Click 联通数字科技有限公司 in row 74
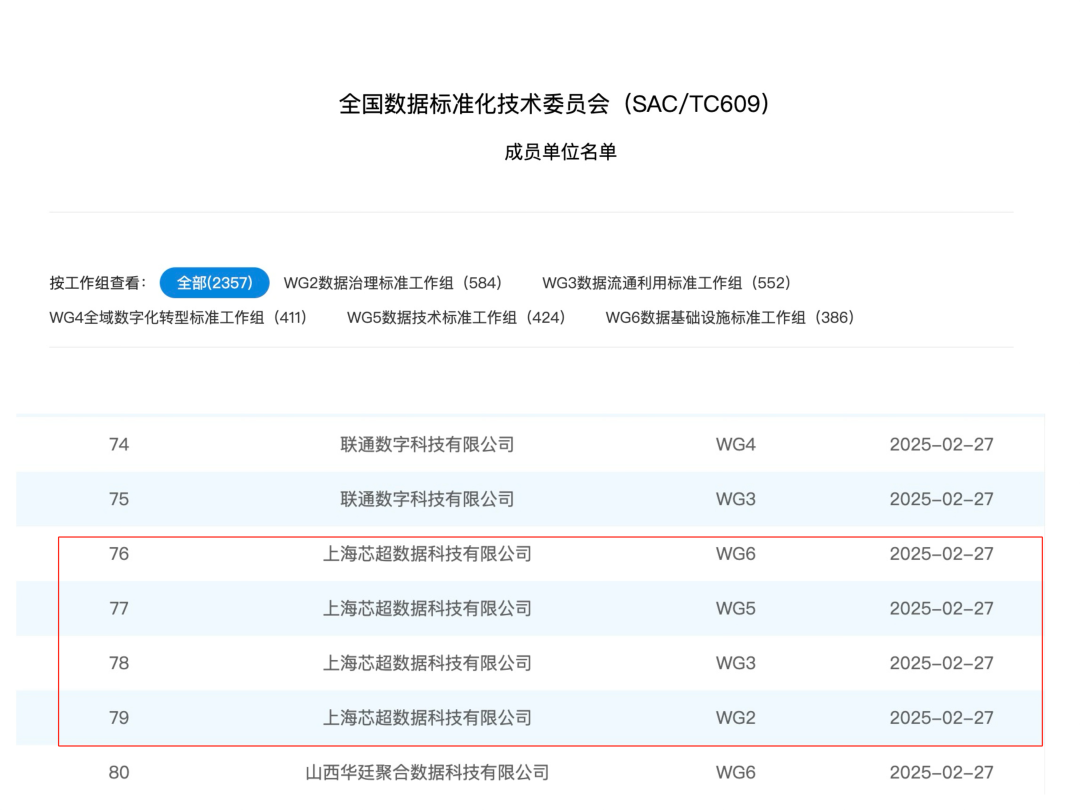Image resolution: width=1080 pixels, height=810 pixels. pyautogui.click(x=427, y=444)
